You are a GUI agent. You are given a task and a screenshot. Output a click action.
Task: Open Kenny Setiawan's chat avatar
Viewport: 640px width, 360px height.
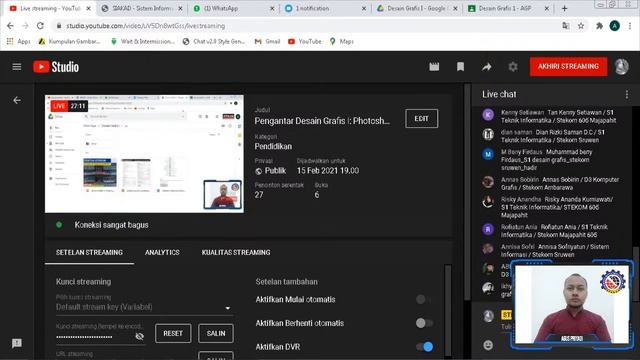tap(488, 115)
